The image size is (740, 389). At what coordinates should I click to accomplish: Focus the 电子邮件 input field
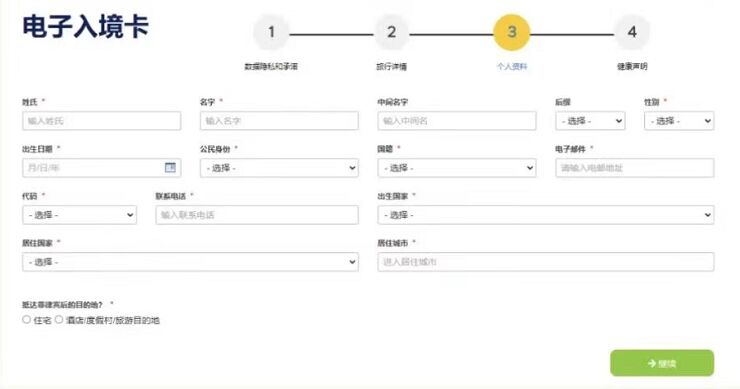pyautogui.click(x=634, y=168)
